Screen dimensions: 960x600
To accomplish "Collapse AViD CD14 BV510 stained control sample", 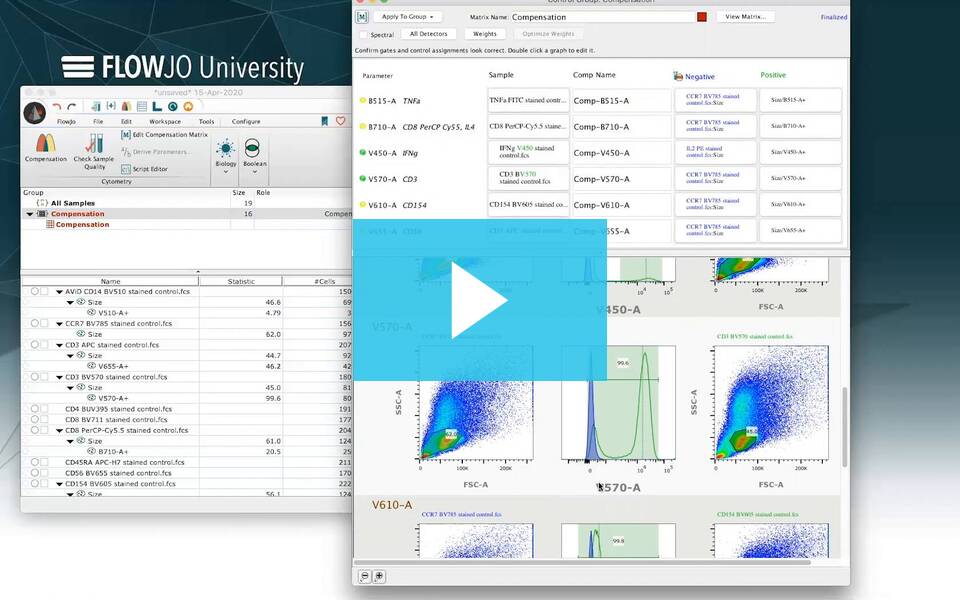I will [59, 292].
